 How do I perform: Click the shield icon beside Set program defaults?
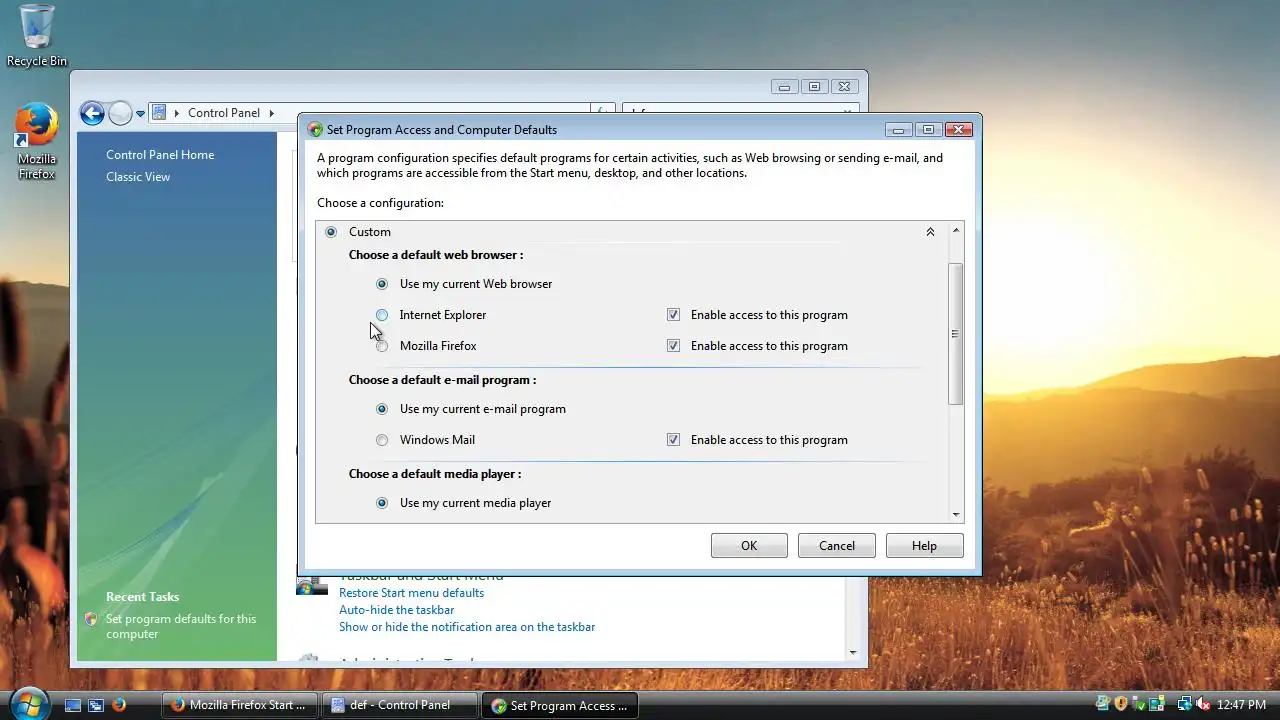click(91, 619)
